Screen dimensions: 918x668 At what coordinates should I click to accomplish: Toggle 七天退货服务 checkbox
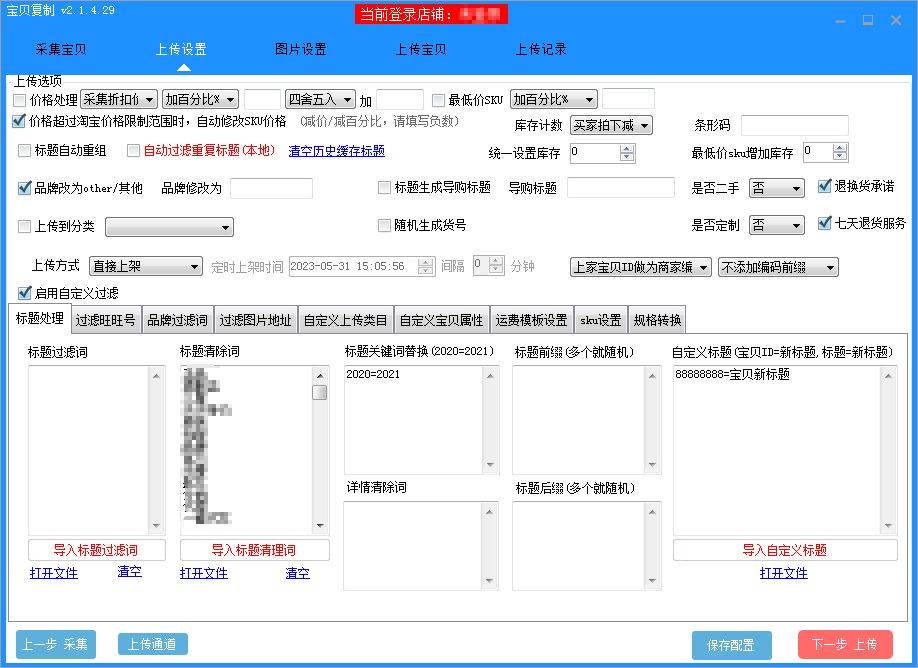[824, 223]
